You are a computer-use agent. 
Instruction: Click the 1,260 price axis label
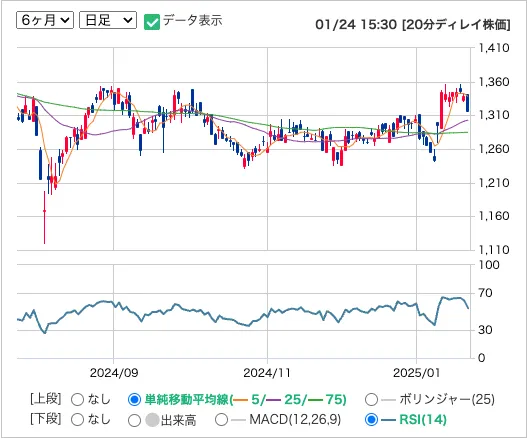[x=494, y=149]
